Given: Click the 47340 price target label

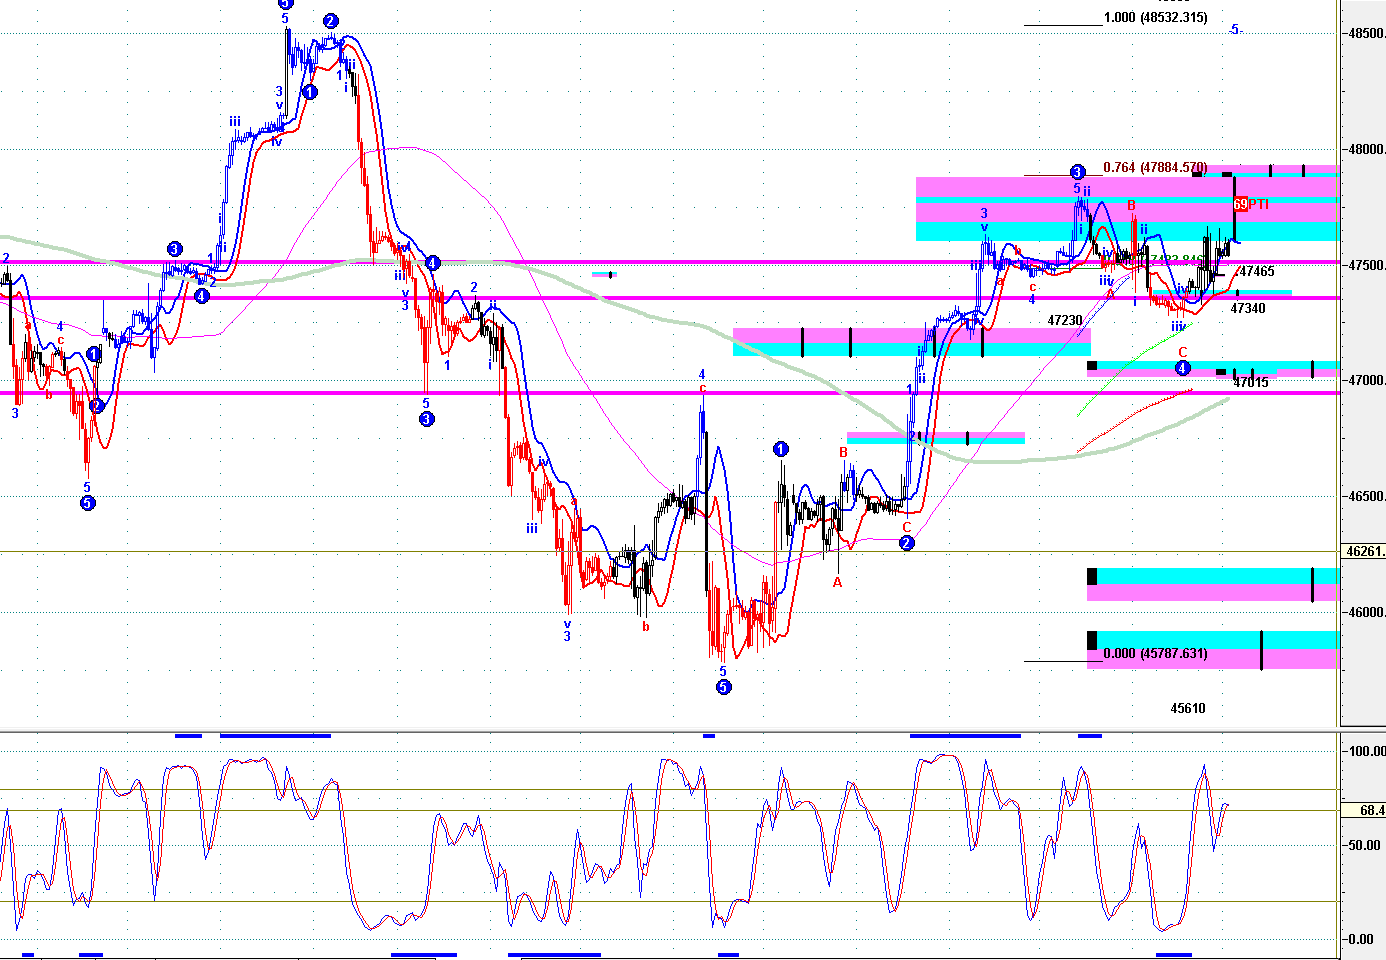Looking at the screenshot, I should 1248,309.
